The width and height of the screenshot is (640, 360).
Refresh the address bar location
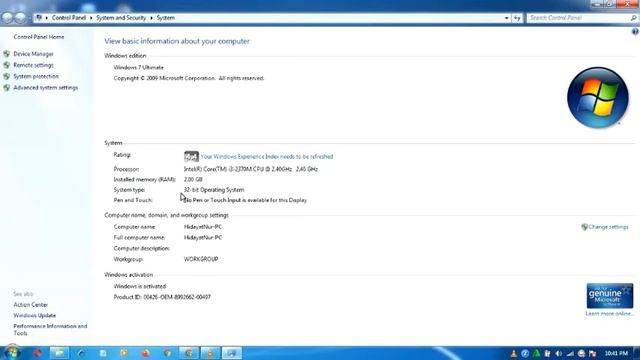coord(517,18)
